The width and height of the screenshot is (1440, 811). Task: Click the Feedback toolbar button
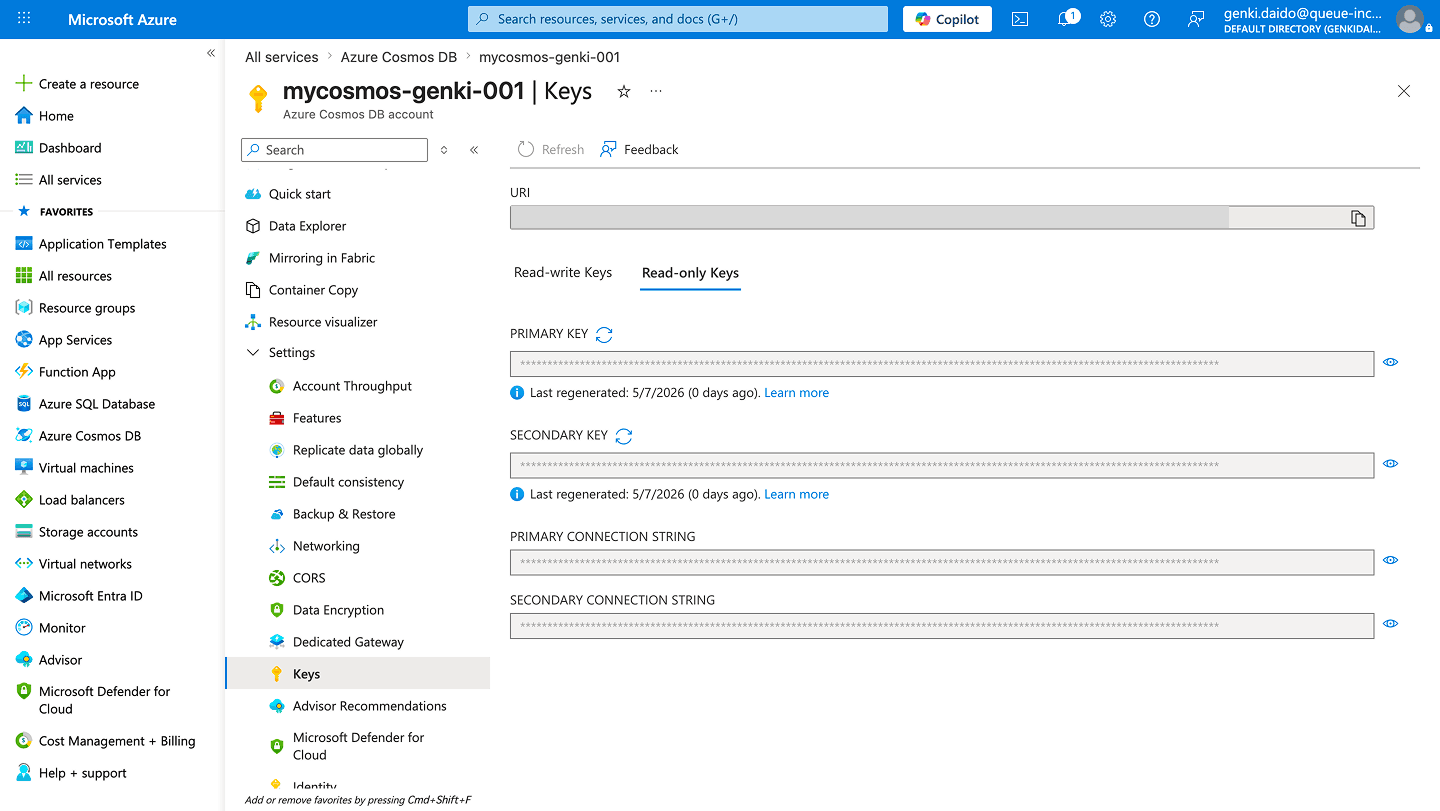[639, 150]
